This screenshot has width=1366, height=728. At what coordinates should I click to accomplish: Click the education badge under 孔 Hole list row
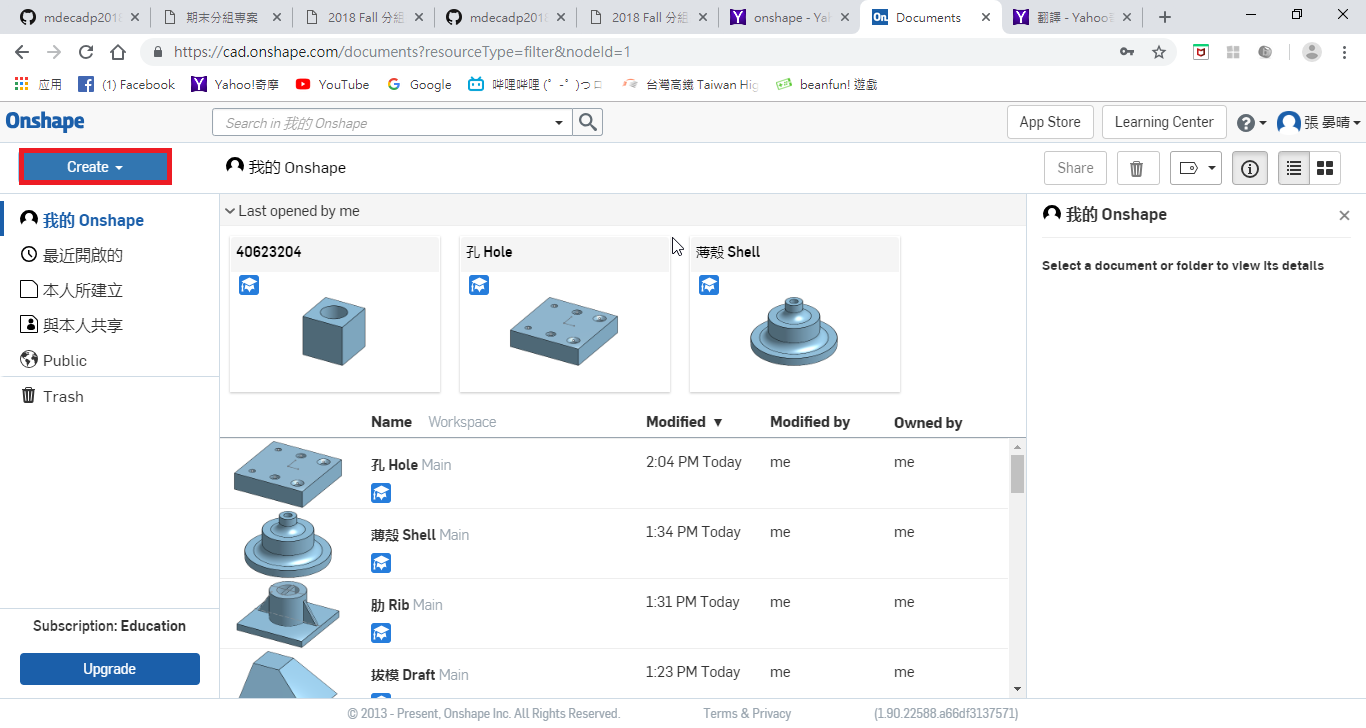coord(381,493)
